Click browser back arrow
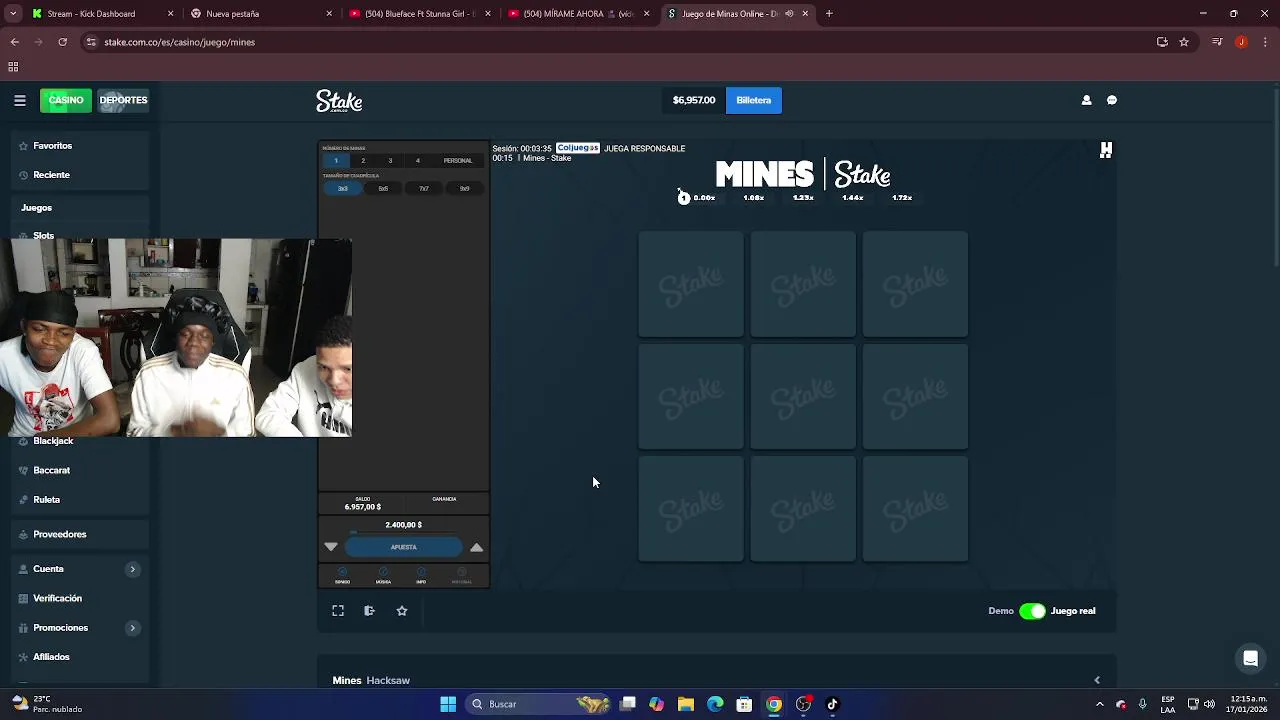 tap(14, 42)
